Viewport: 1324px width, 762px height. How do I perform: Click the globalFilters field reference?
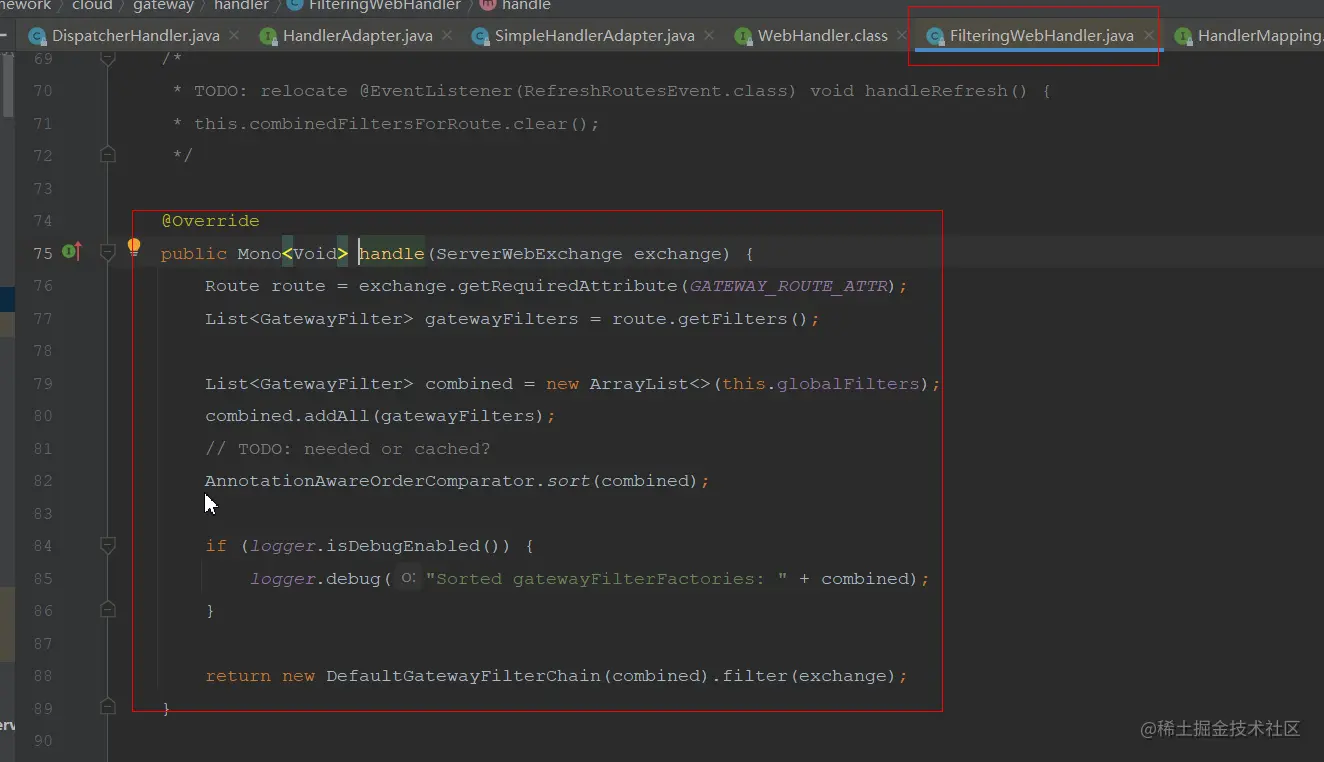tap(848, 384)
